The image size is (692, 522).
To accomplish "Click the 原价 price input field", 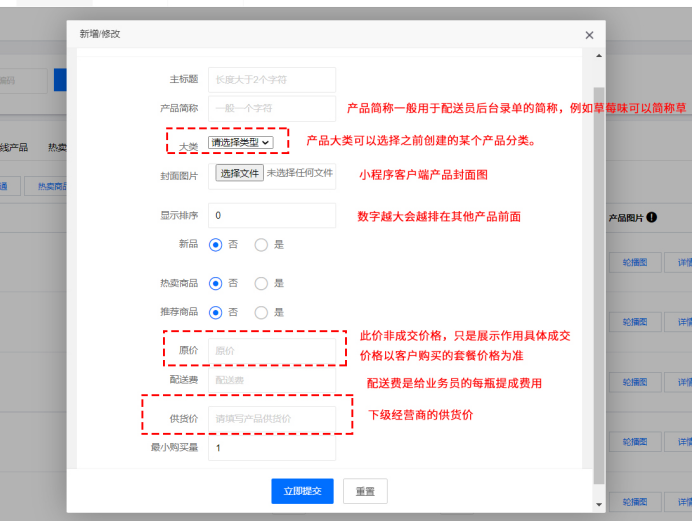I will (x=271, y=351).
